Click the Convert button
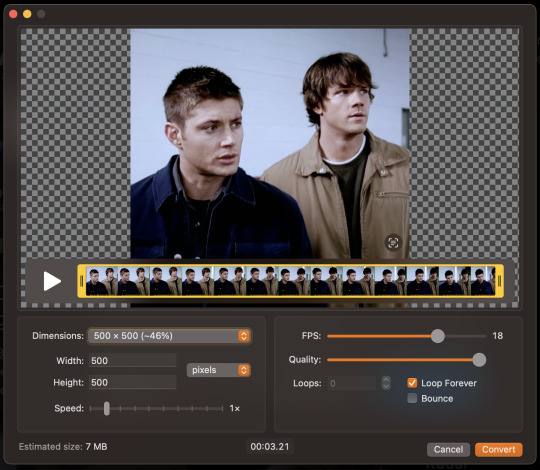 [x=498, y=450]
